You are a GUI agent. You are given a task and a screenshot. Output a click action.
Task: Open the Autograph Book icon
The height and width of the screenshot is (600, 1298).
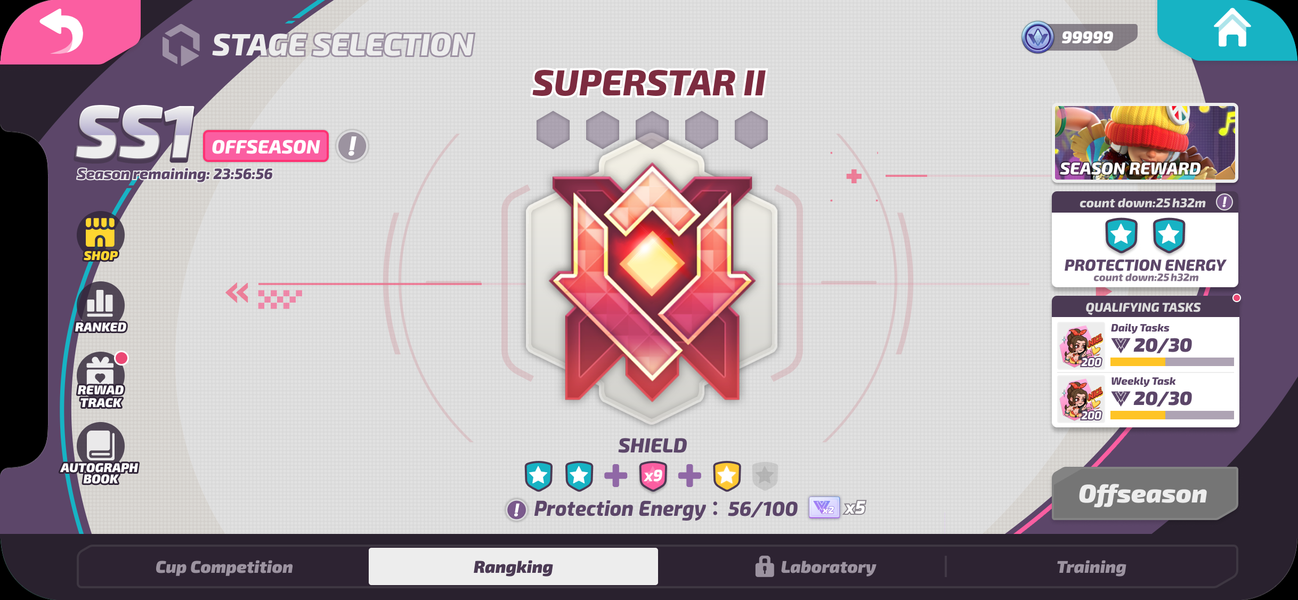click(x=100, y=454)
